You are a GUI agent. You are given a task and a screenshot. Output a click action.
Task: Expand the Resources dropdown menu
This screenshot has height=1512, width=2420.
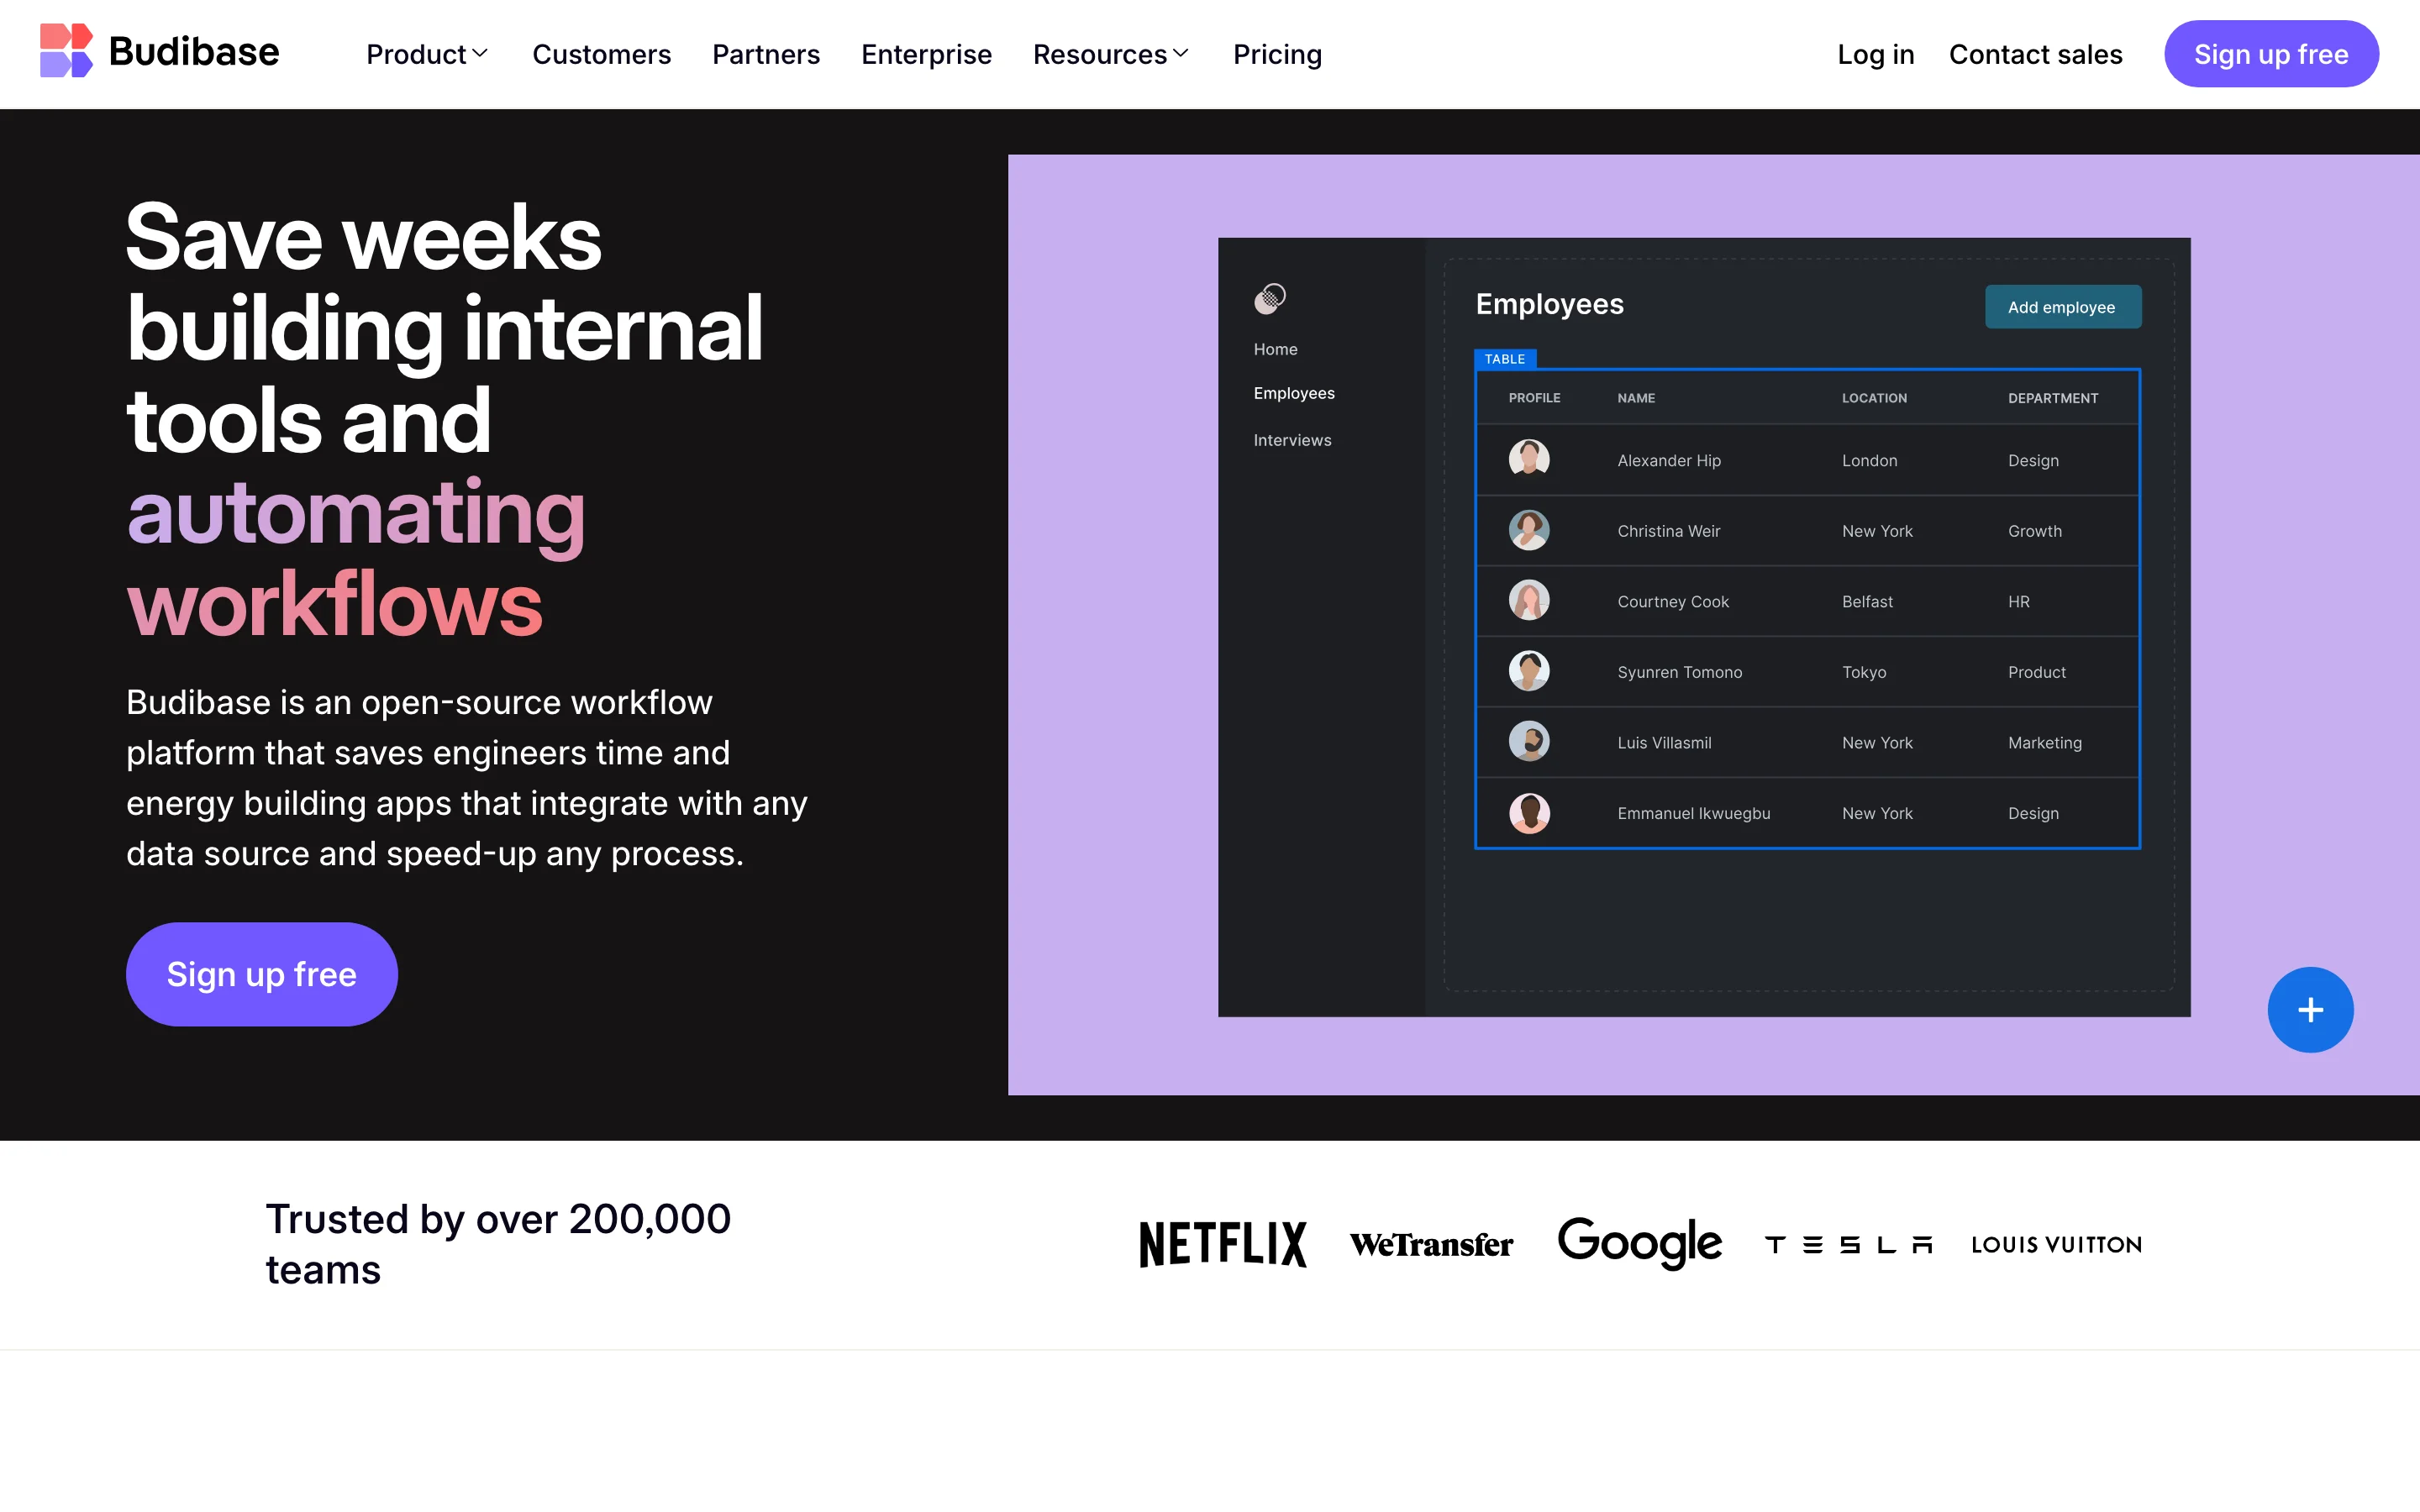pyautogui.click(x=1110, y=54)
